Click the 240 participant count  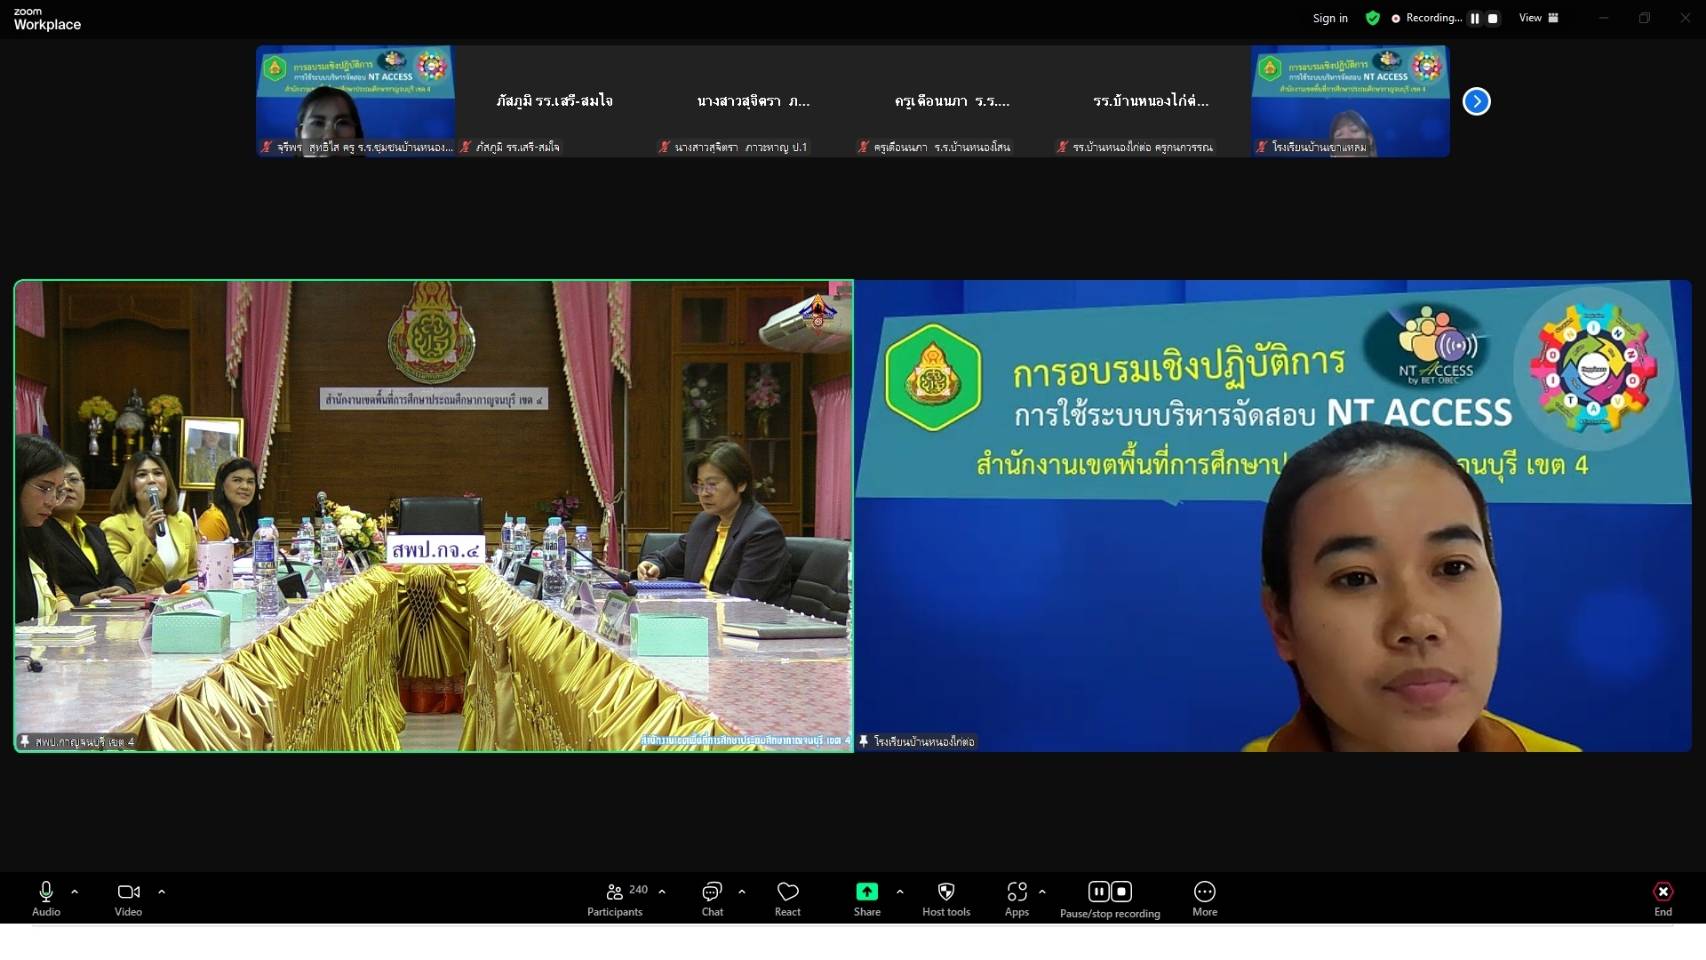click(x=638, y=889)
